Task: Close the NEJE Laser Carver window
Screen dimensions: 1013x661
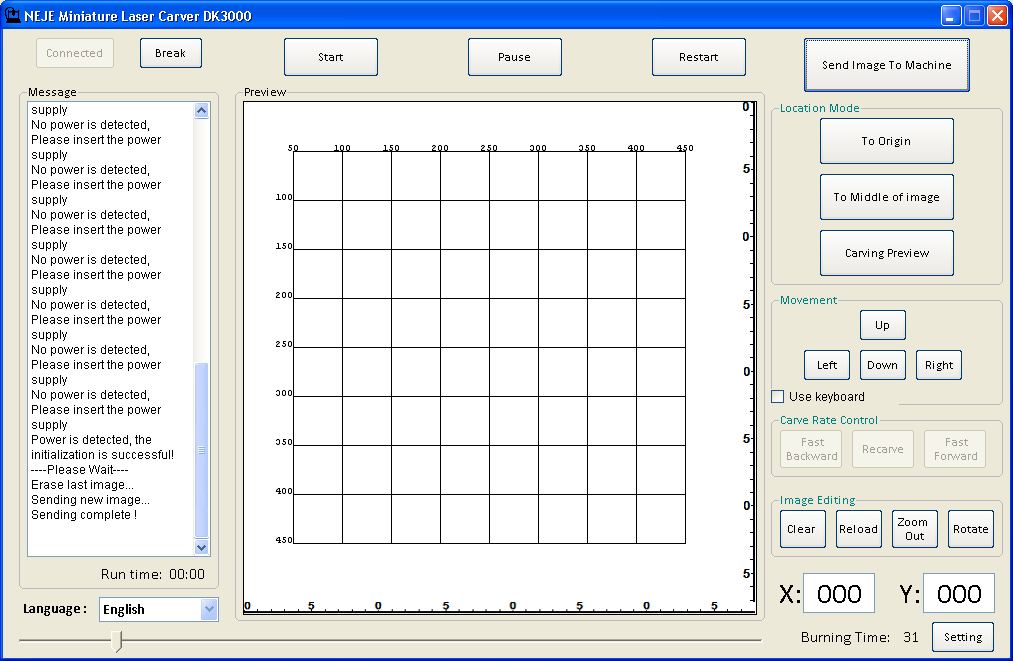Action: tap(997, 16)
